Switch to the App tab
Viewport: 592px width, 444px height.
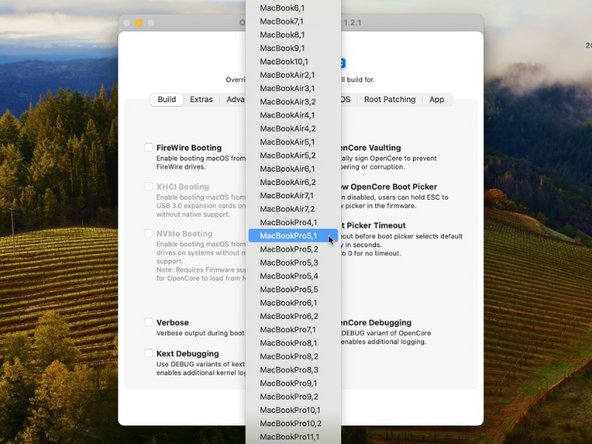pyautogui.click(x=436, y=100)
